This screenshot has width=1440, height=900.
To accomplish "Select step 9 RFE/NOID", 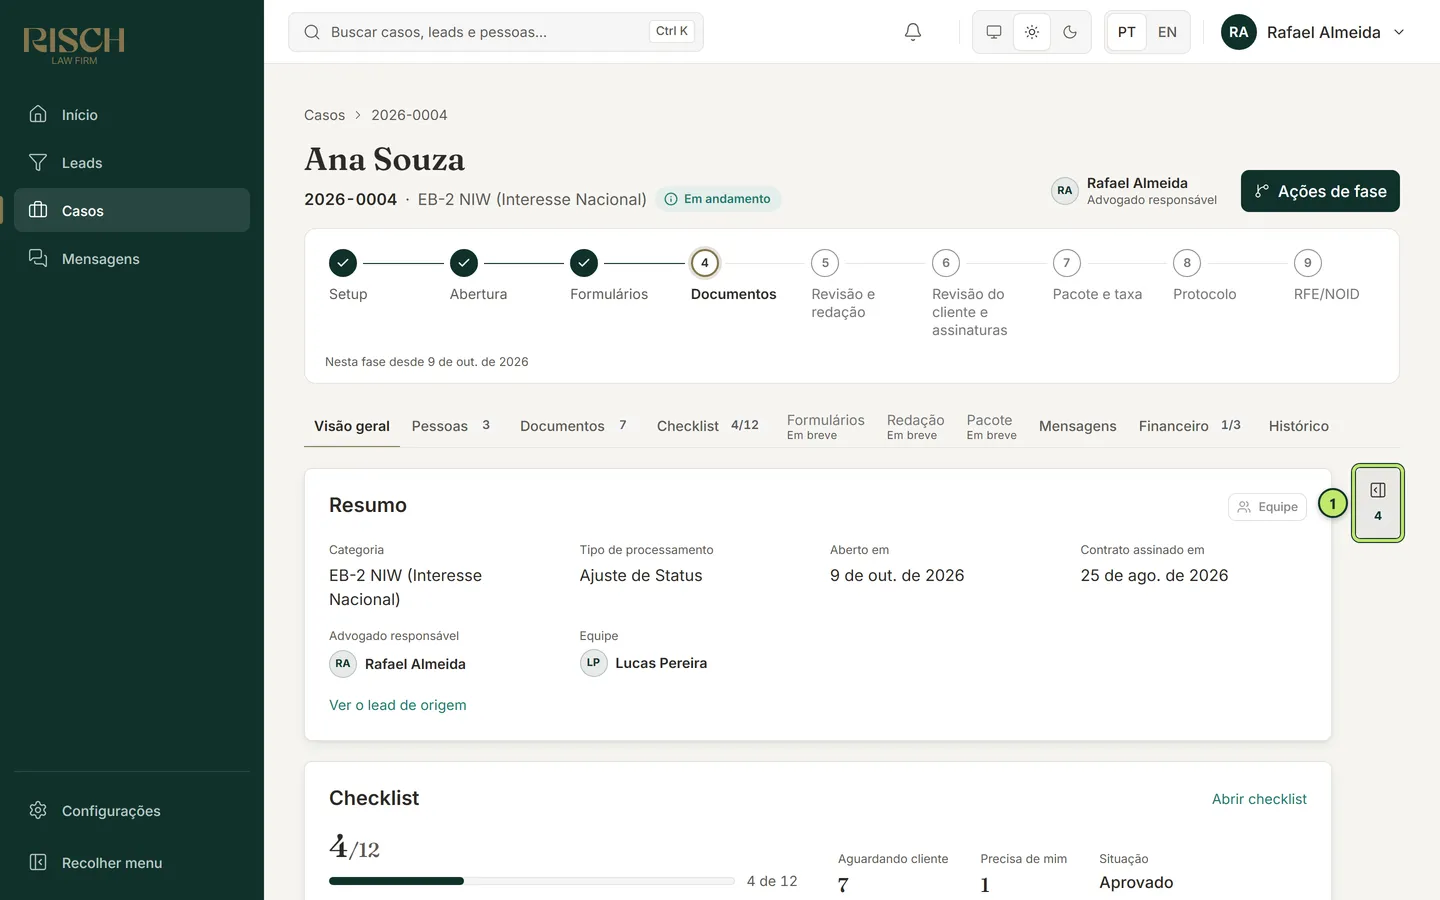I will 1308,263.
